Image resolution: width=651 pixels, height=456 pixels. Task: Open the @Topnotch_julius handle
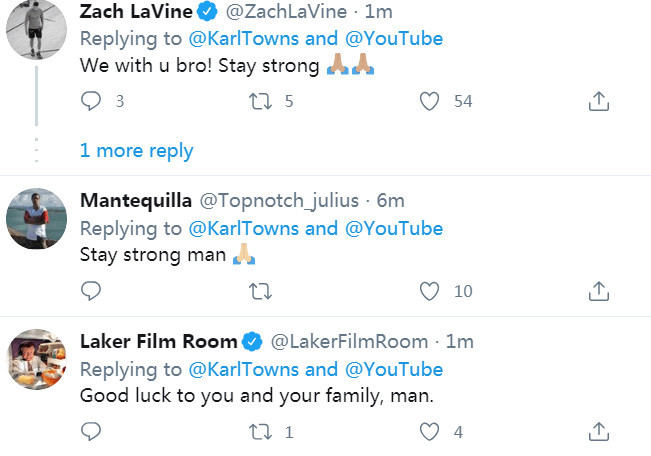click(x=279, y=201)
